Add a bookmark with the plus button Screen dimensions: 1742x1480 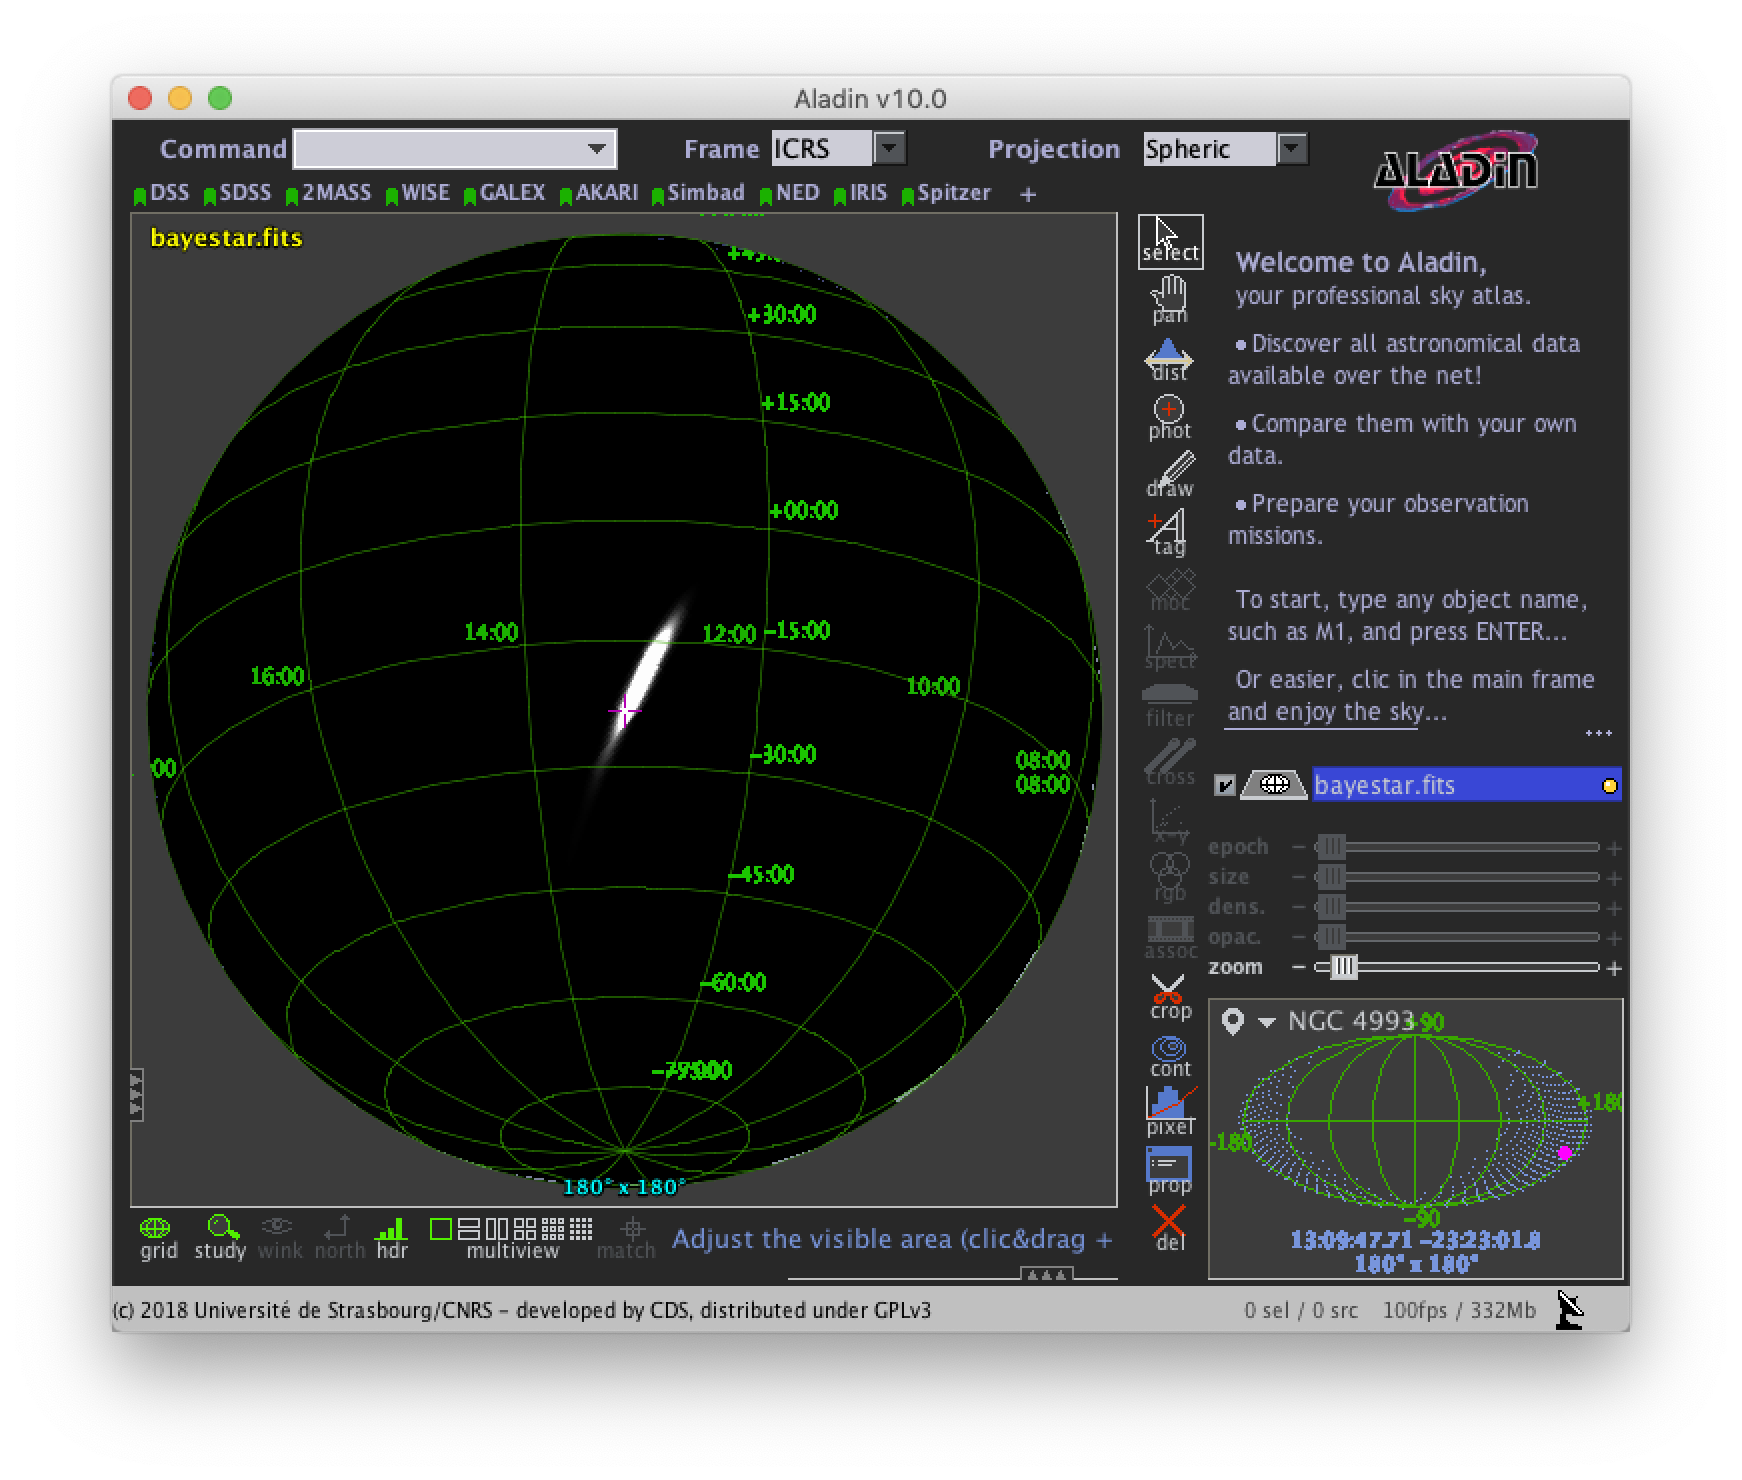click(x=1028, y=195)
